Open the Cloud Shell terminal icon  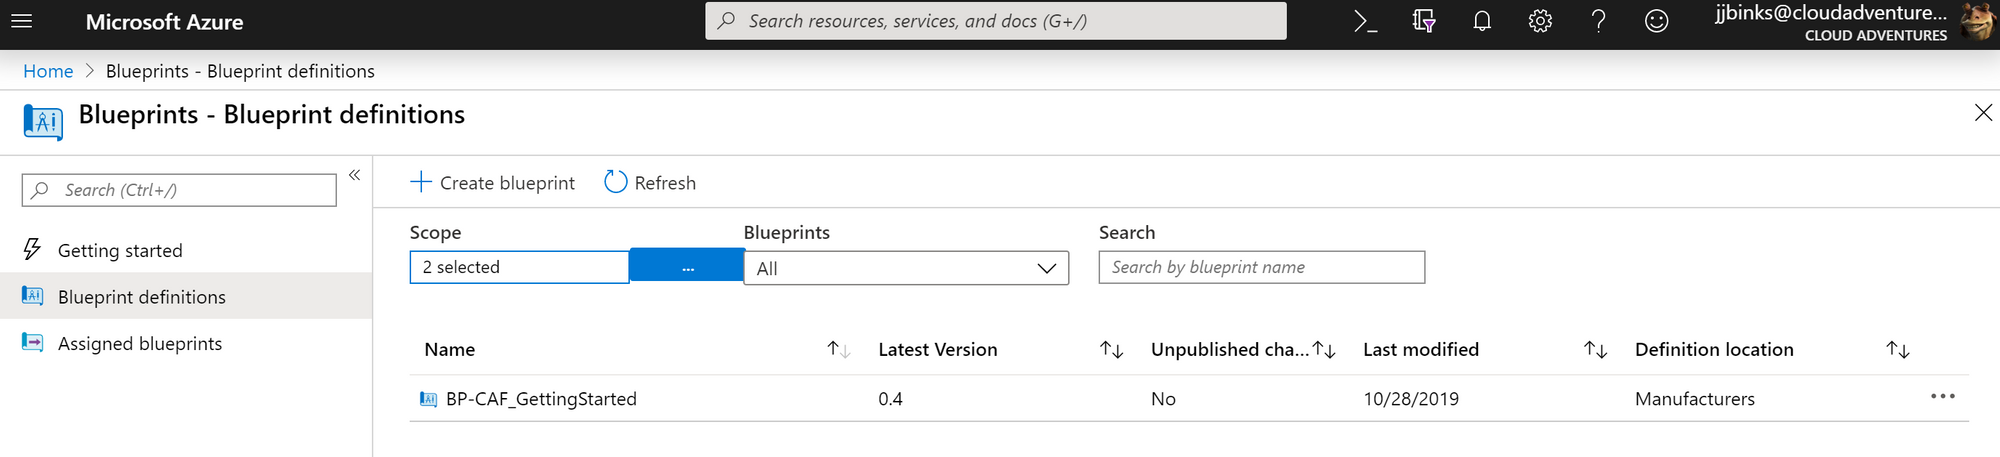click(x=1365, y=21)
